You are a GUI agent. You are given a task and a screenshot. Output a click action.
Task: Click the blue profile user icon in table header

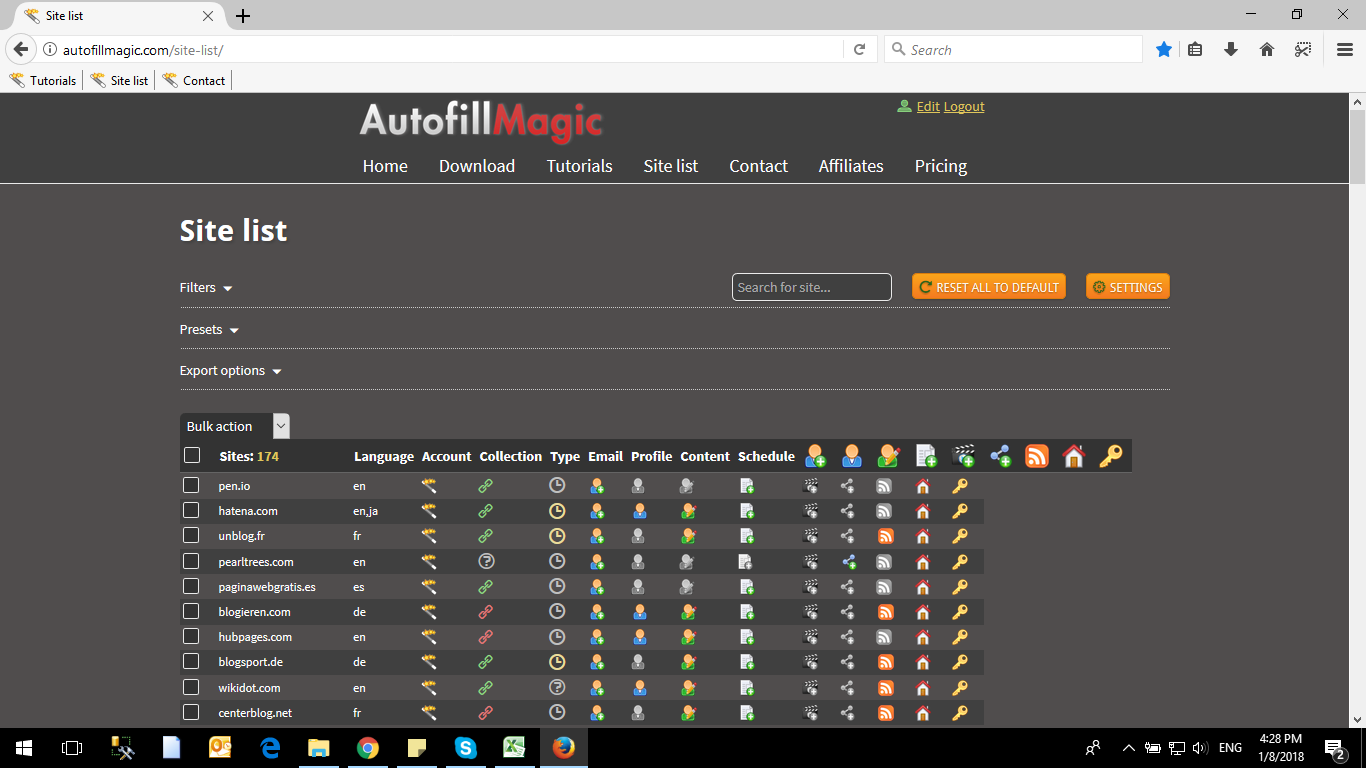coord(852,456)
